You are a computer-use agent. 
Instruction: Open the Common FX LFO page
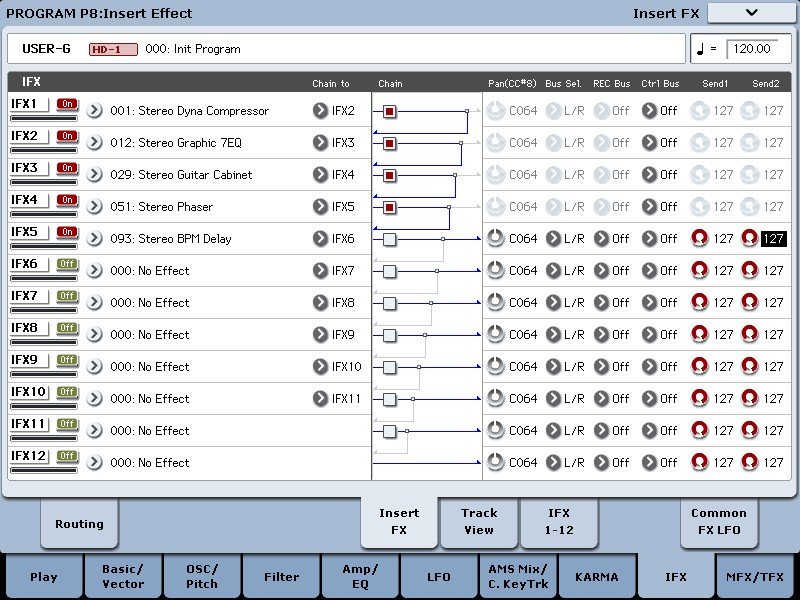718,521
